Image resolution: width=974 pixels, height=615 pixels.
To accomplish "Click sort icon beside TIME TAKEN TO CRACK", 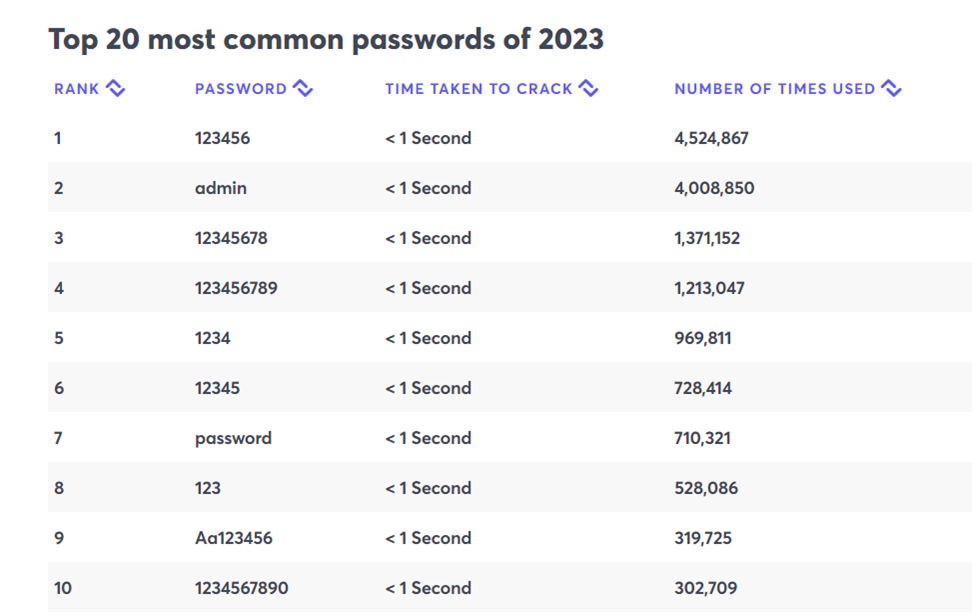I will point(589,89).
